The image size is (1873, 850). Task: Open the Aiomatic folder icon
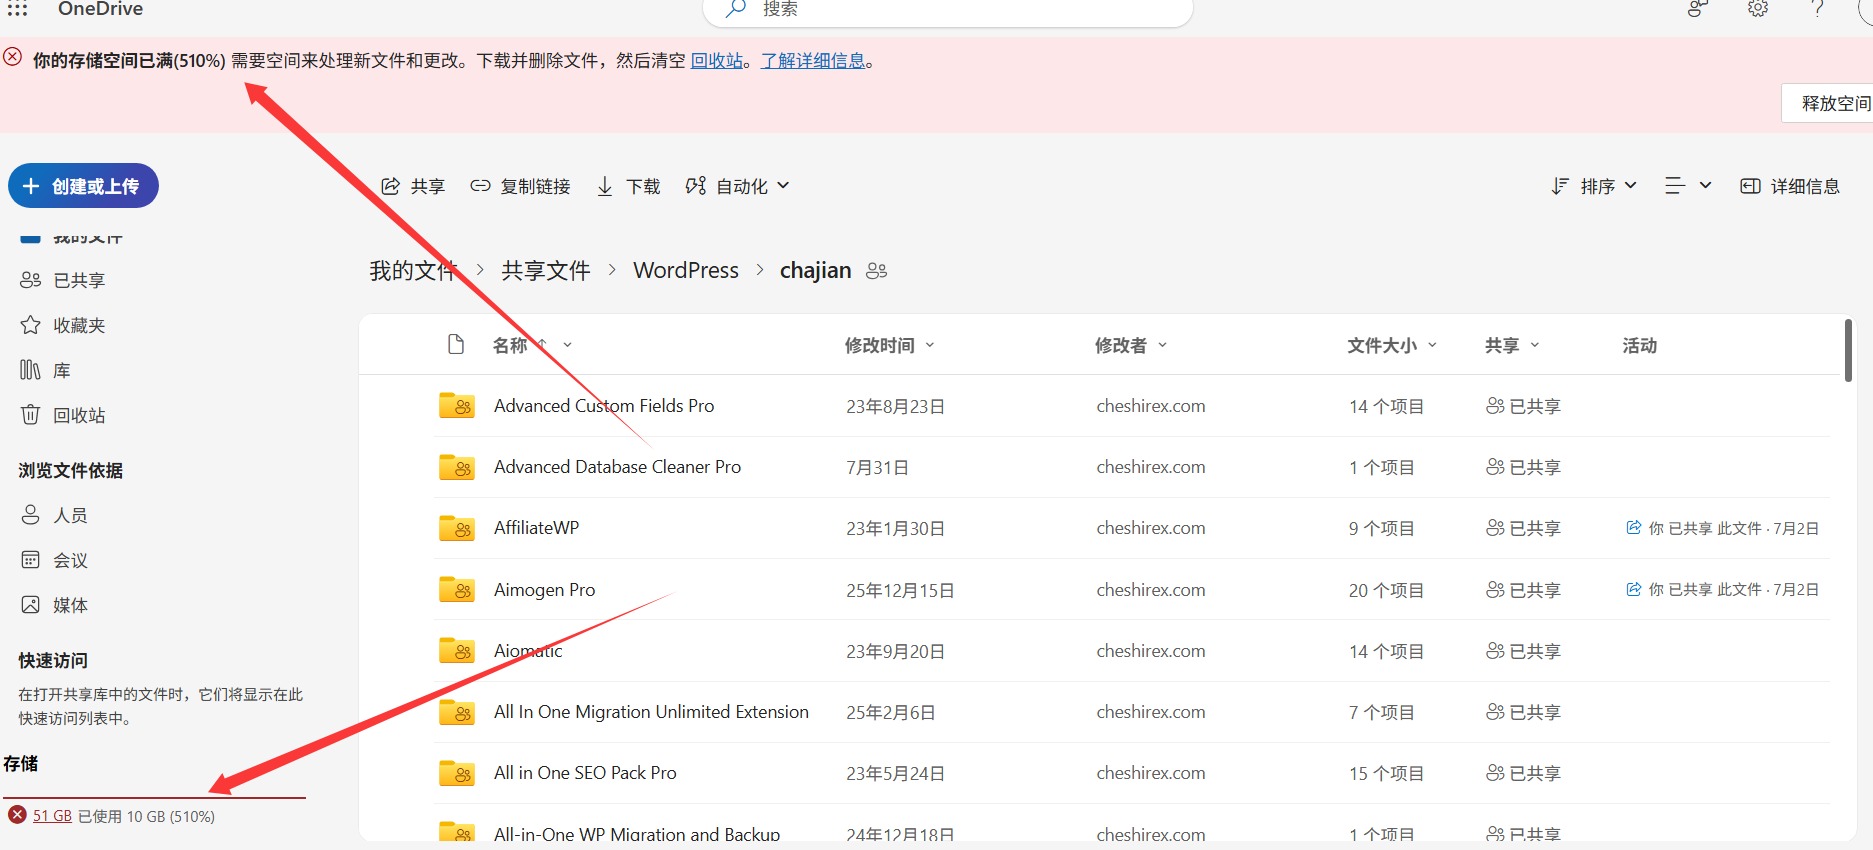click(457, 651)
